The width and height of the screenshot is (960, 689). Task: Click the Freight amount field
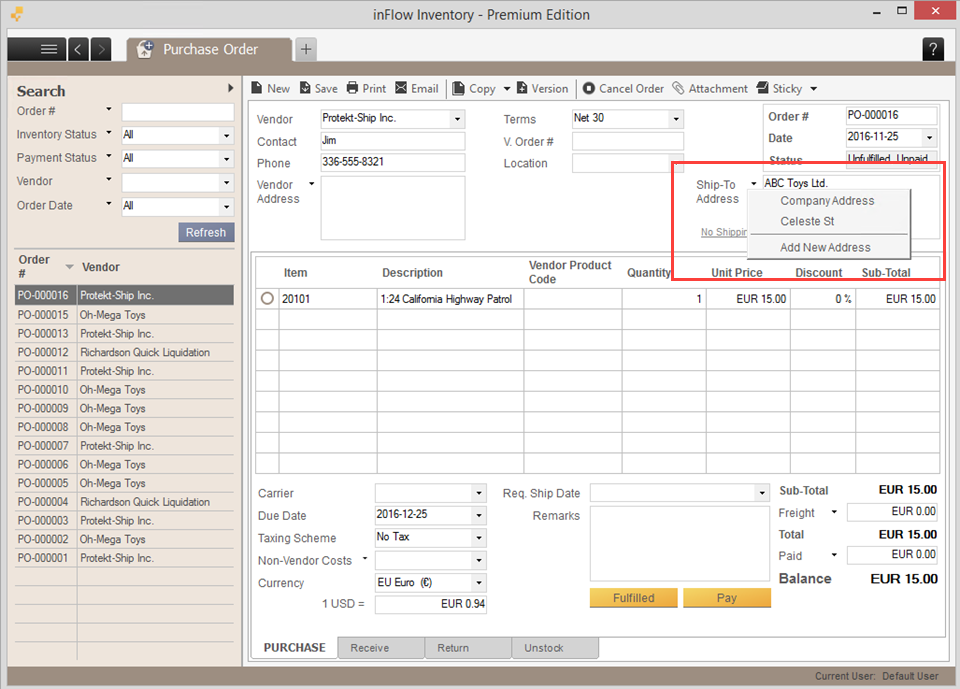892,511
